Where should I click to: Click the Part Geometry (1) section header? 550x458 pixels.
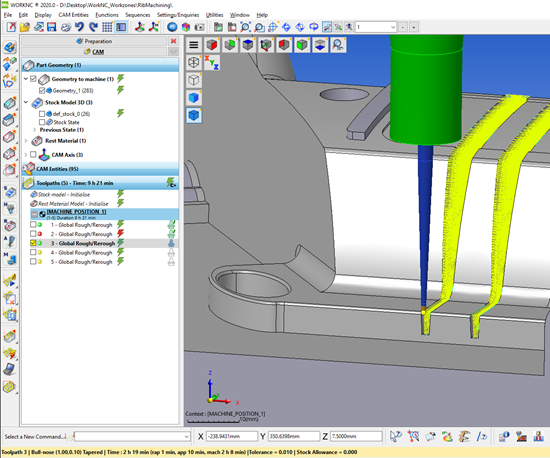pyautogui.click(x=100, y=65)
